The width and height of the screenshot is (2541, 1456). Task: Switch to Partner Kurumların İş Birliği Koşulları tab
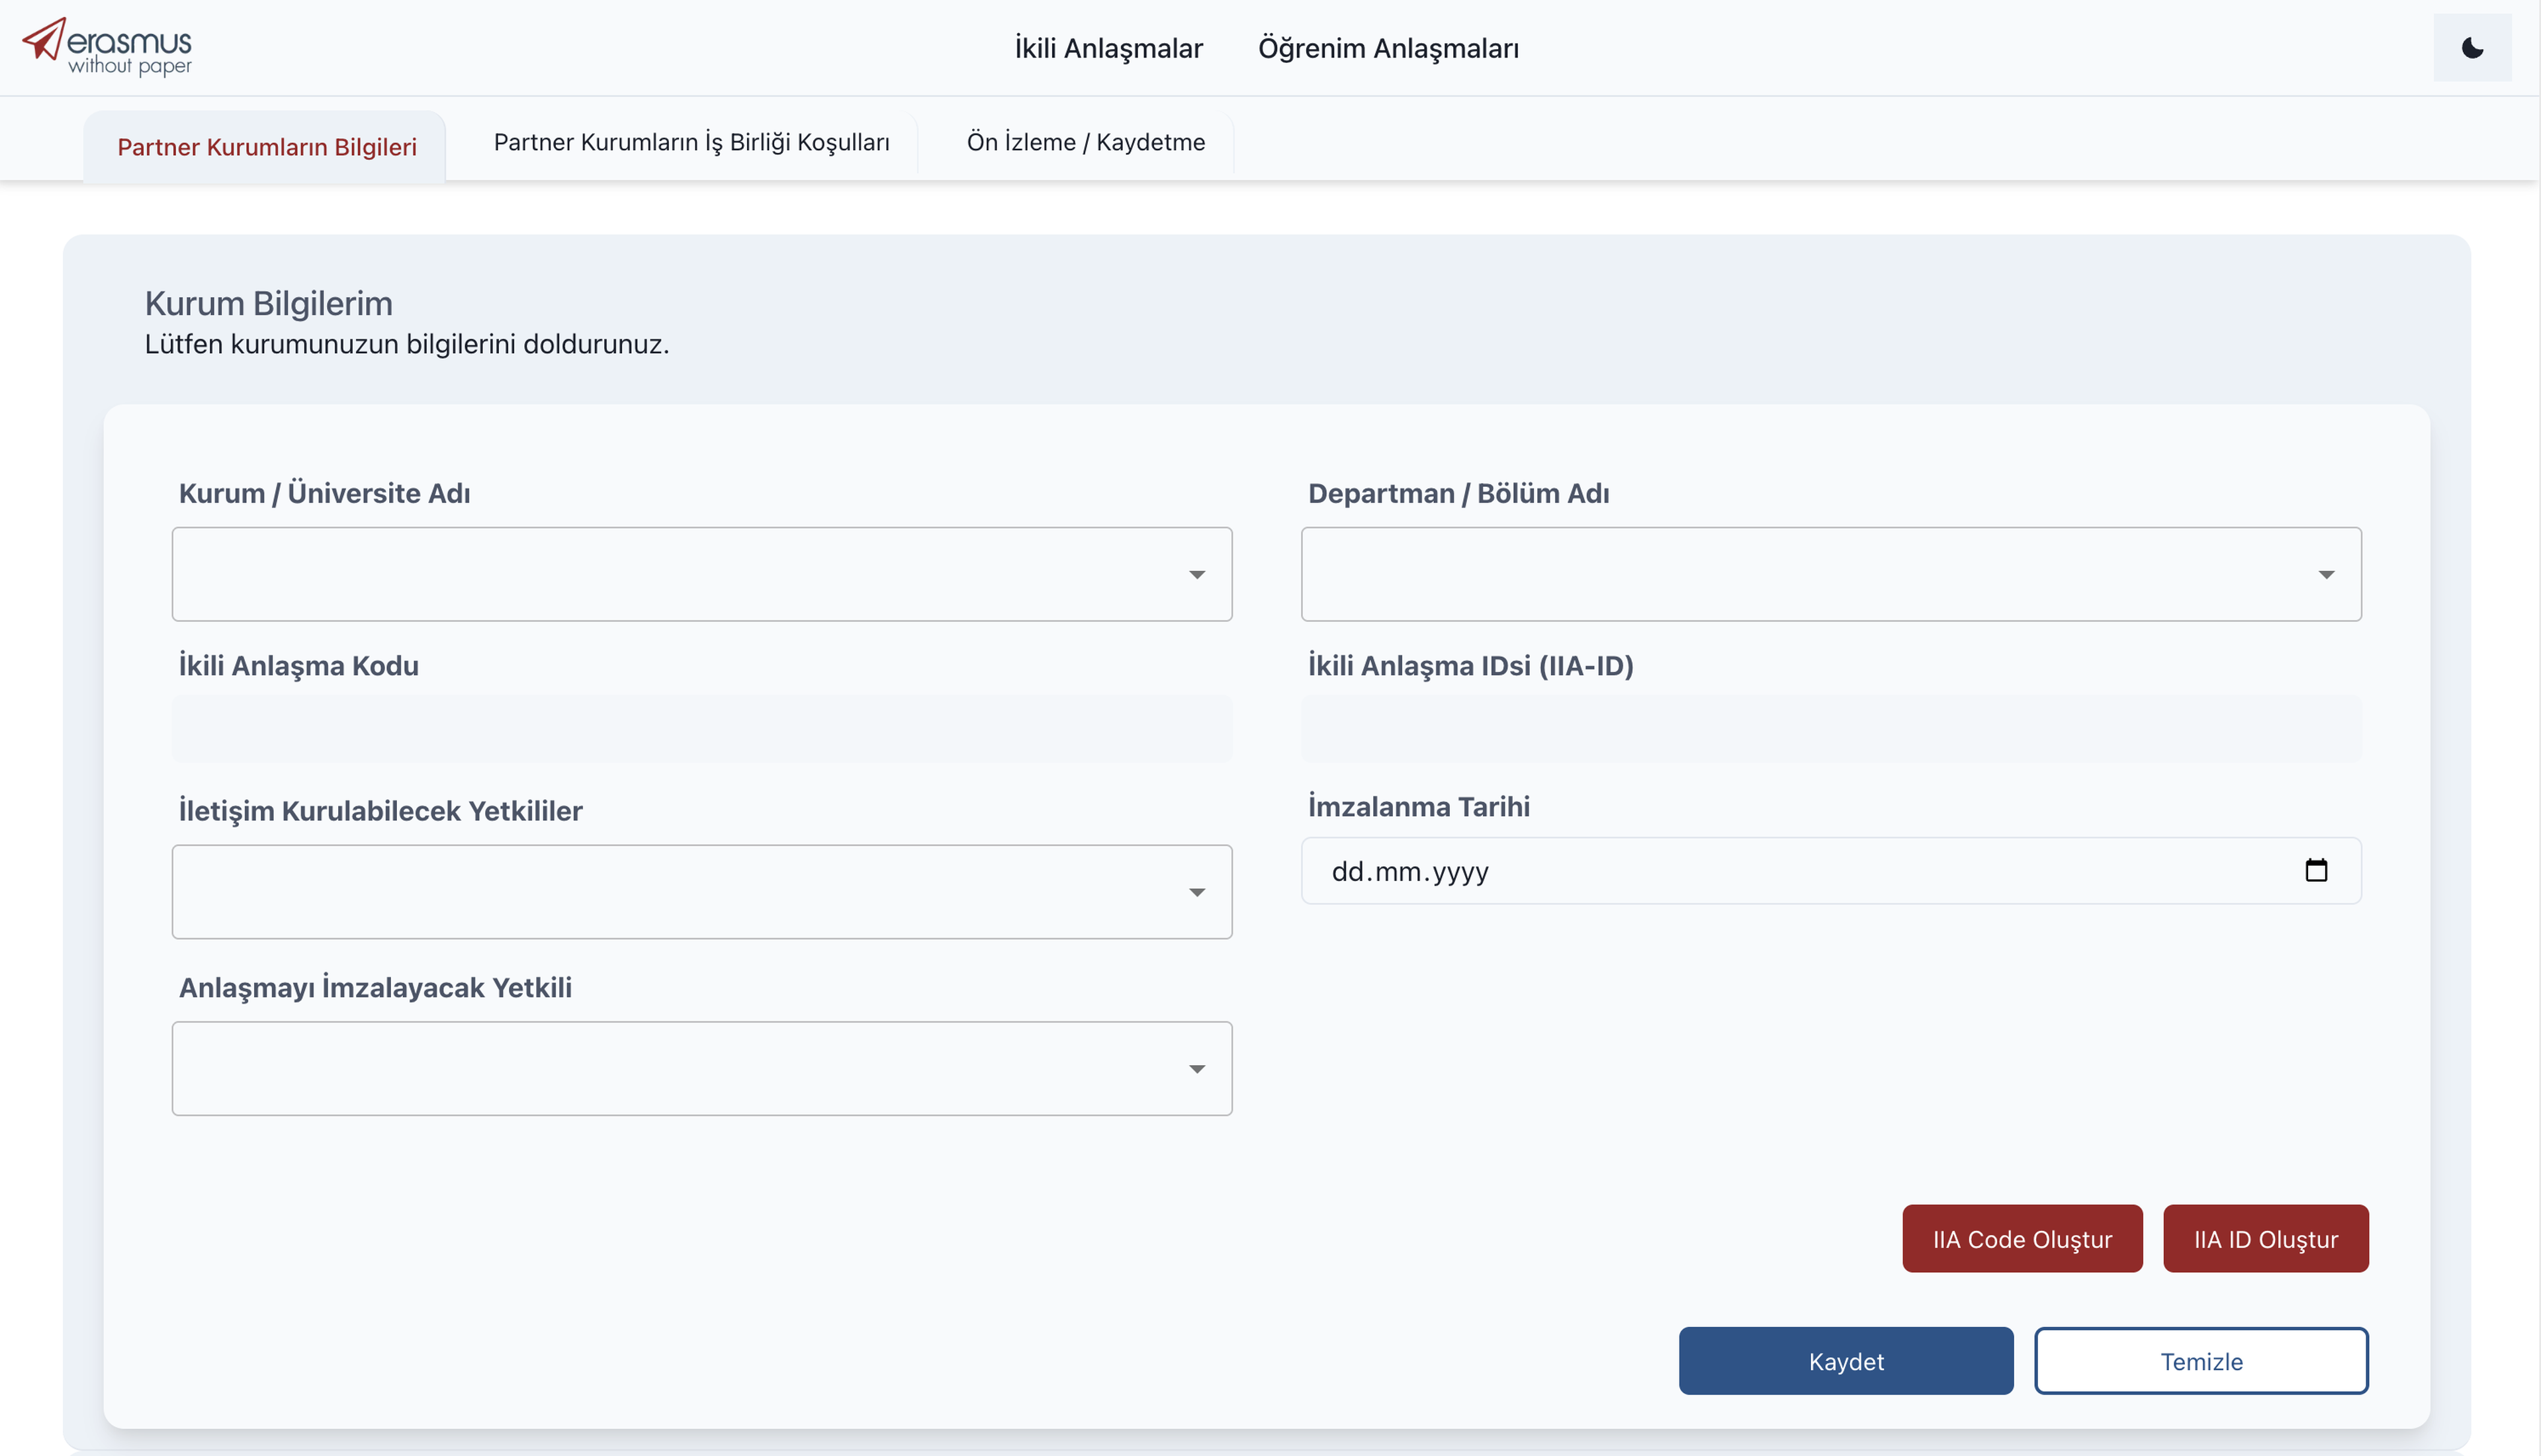(x=692, y=142)
